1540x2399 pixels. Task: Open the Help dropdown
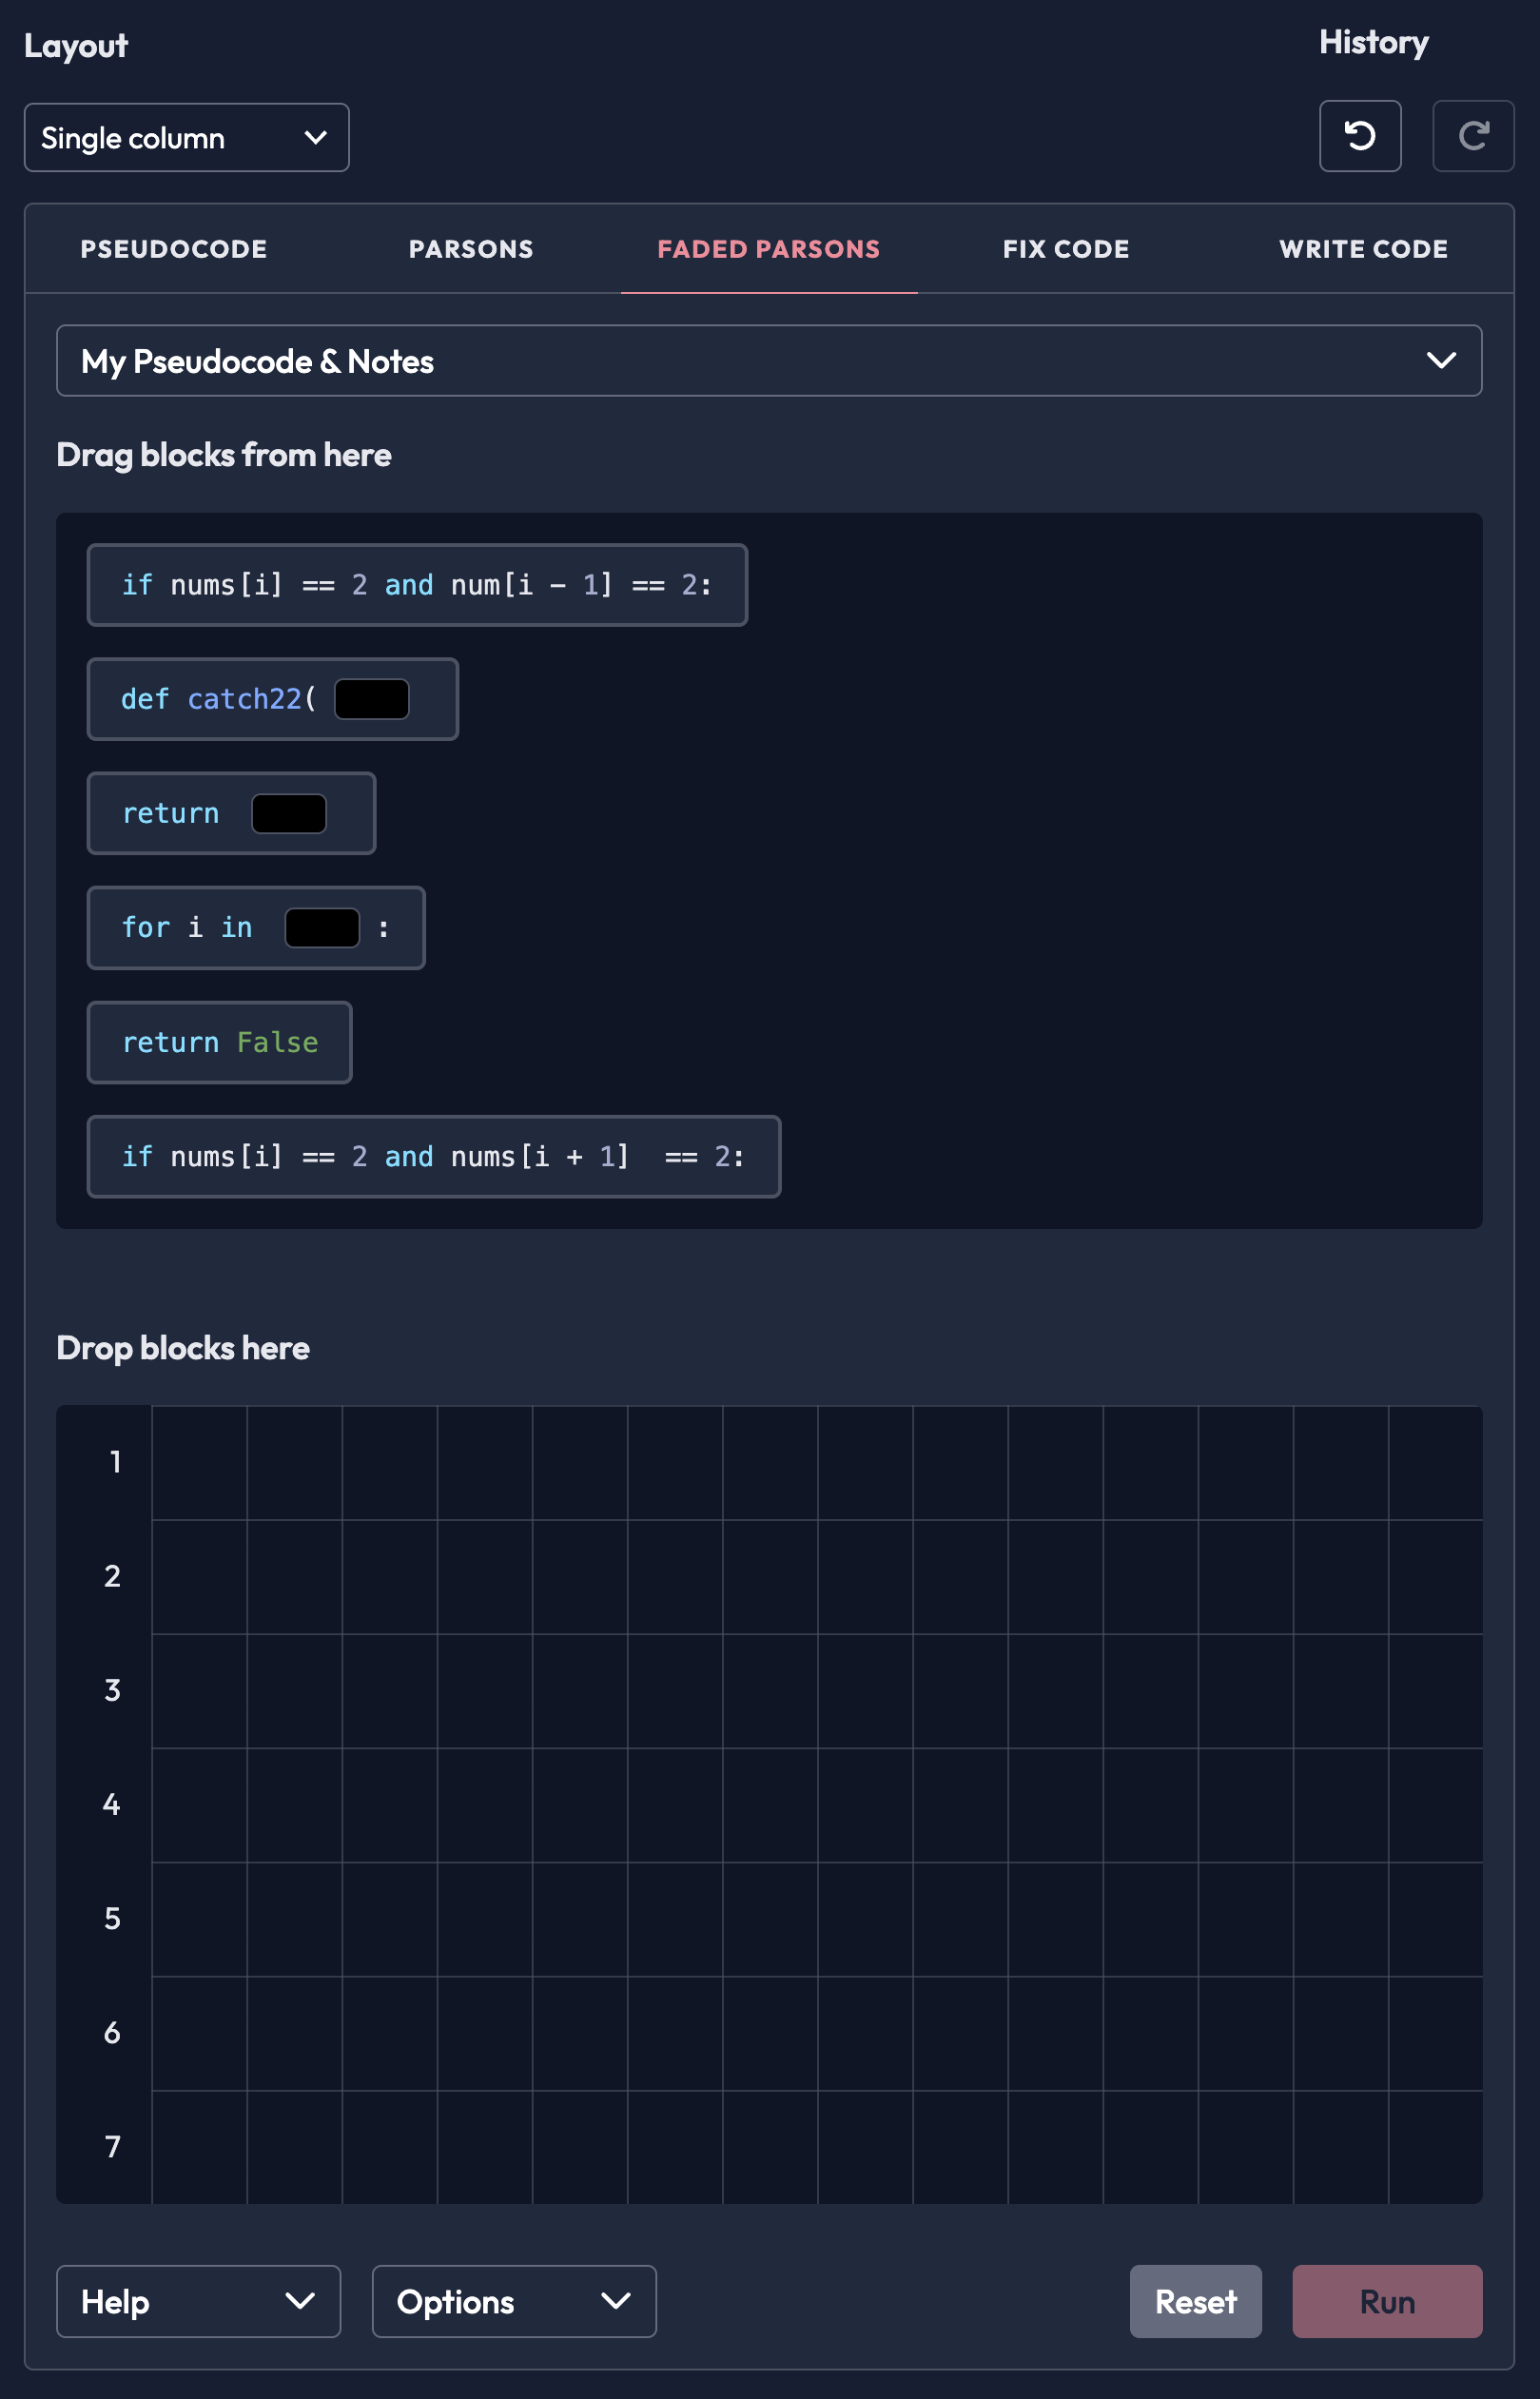click(x=198, y=2301)
